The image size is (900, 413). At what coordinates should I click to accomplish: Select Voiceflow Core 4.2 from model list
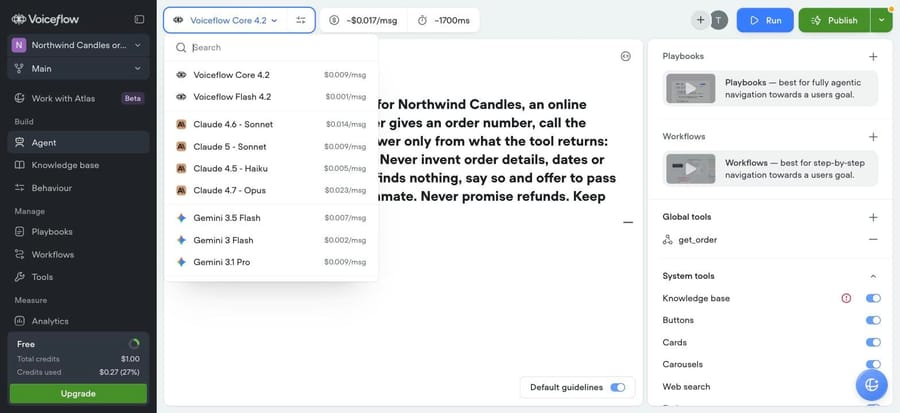[x=271, y=75]
